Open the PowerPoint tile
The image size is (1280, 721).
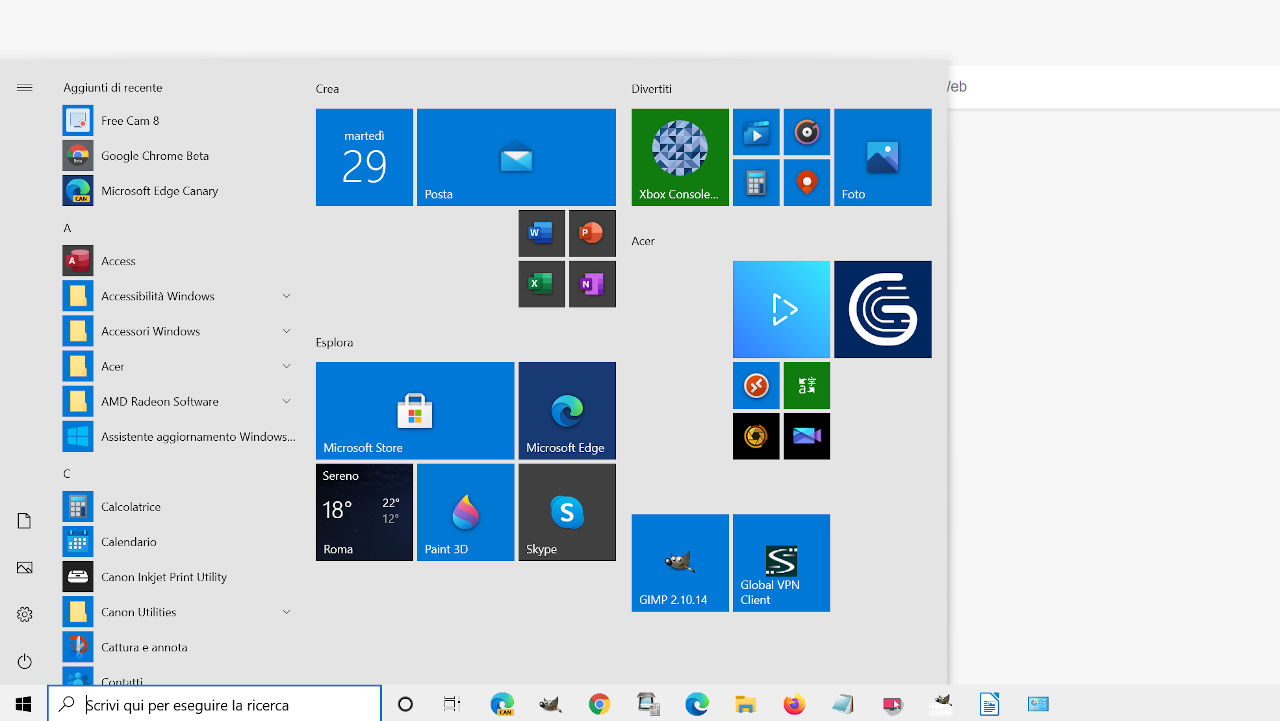[x=592, y=233]
